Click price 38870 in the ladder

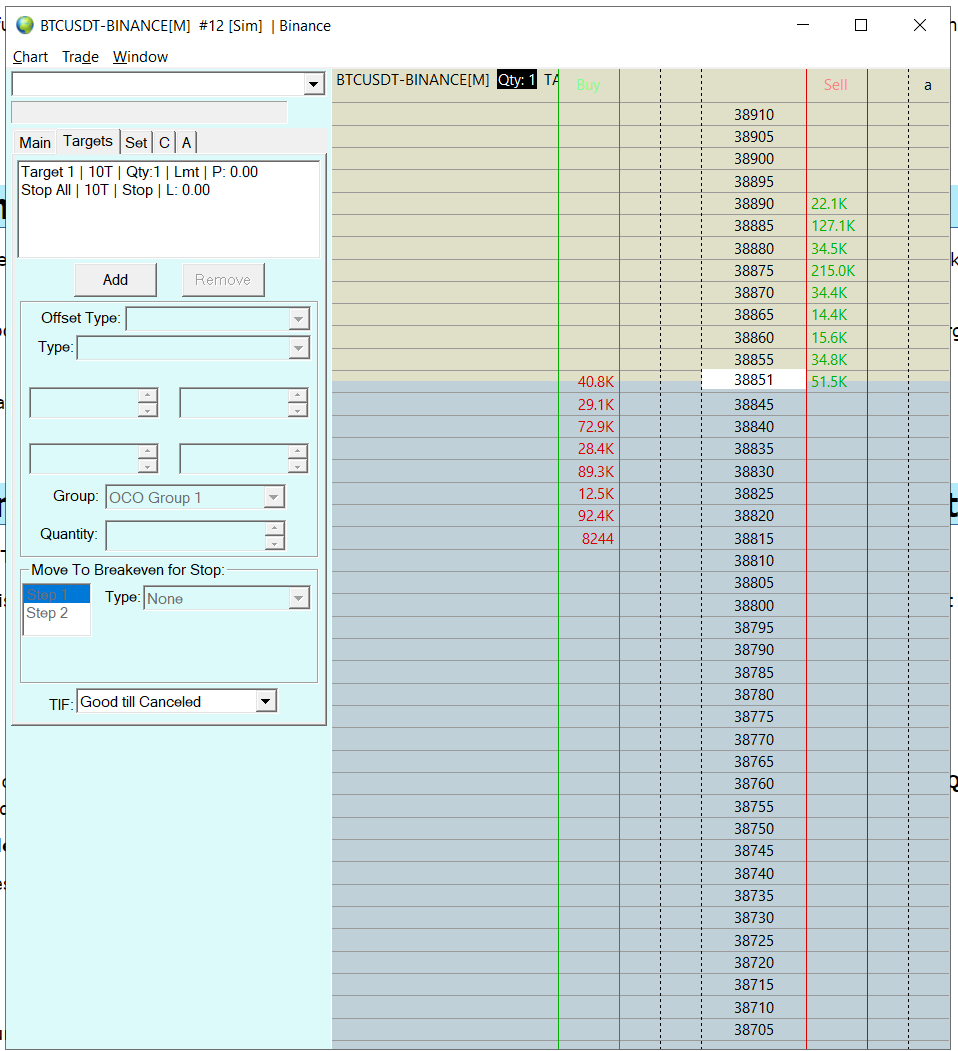[754, 293]
